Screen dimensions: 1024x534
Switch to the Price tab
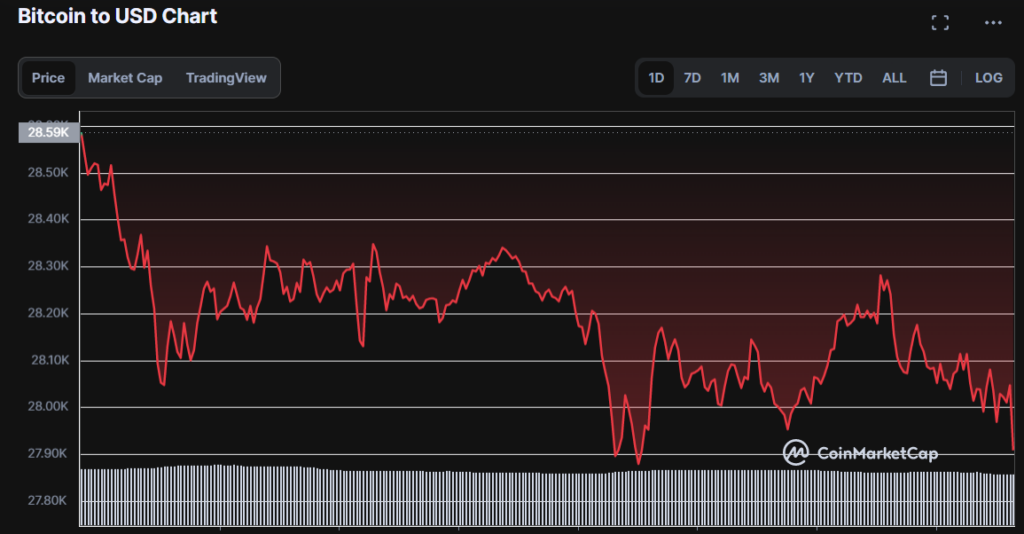pos(48,78)
